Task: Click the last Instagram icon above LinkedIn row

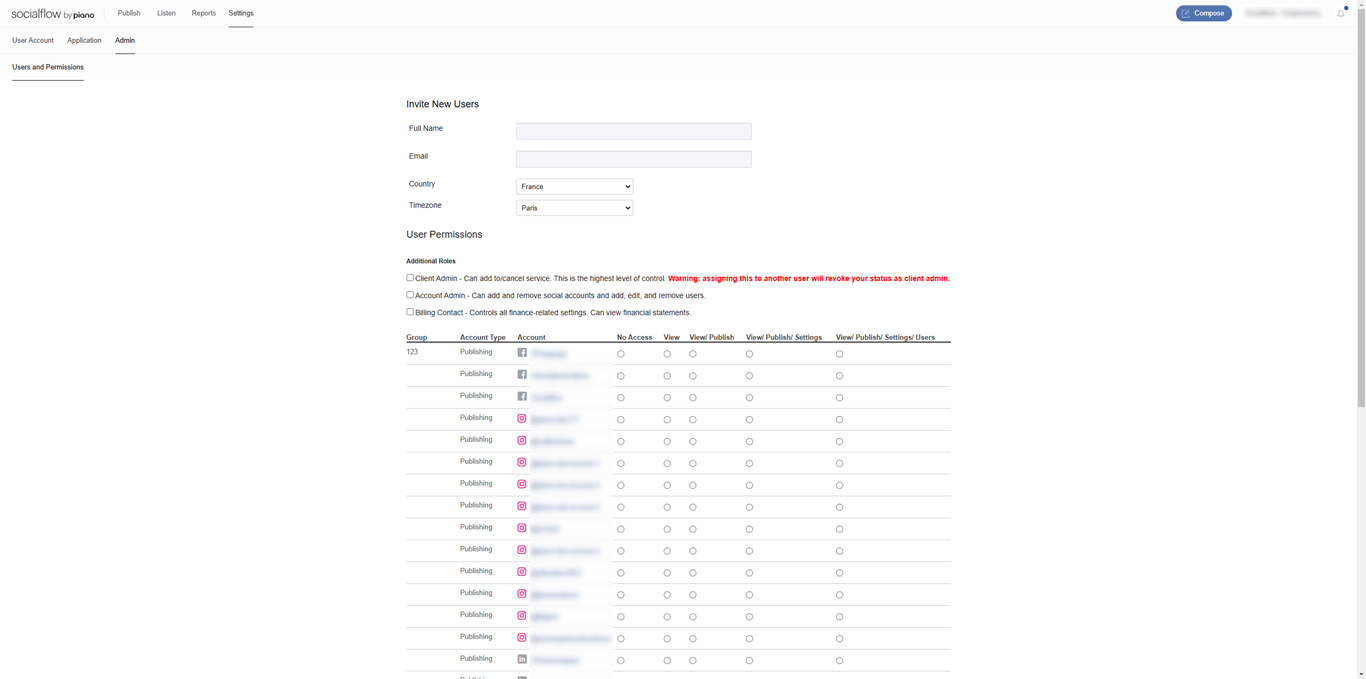Action: pyautogui.click(x=522, y=638)
